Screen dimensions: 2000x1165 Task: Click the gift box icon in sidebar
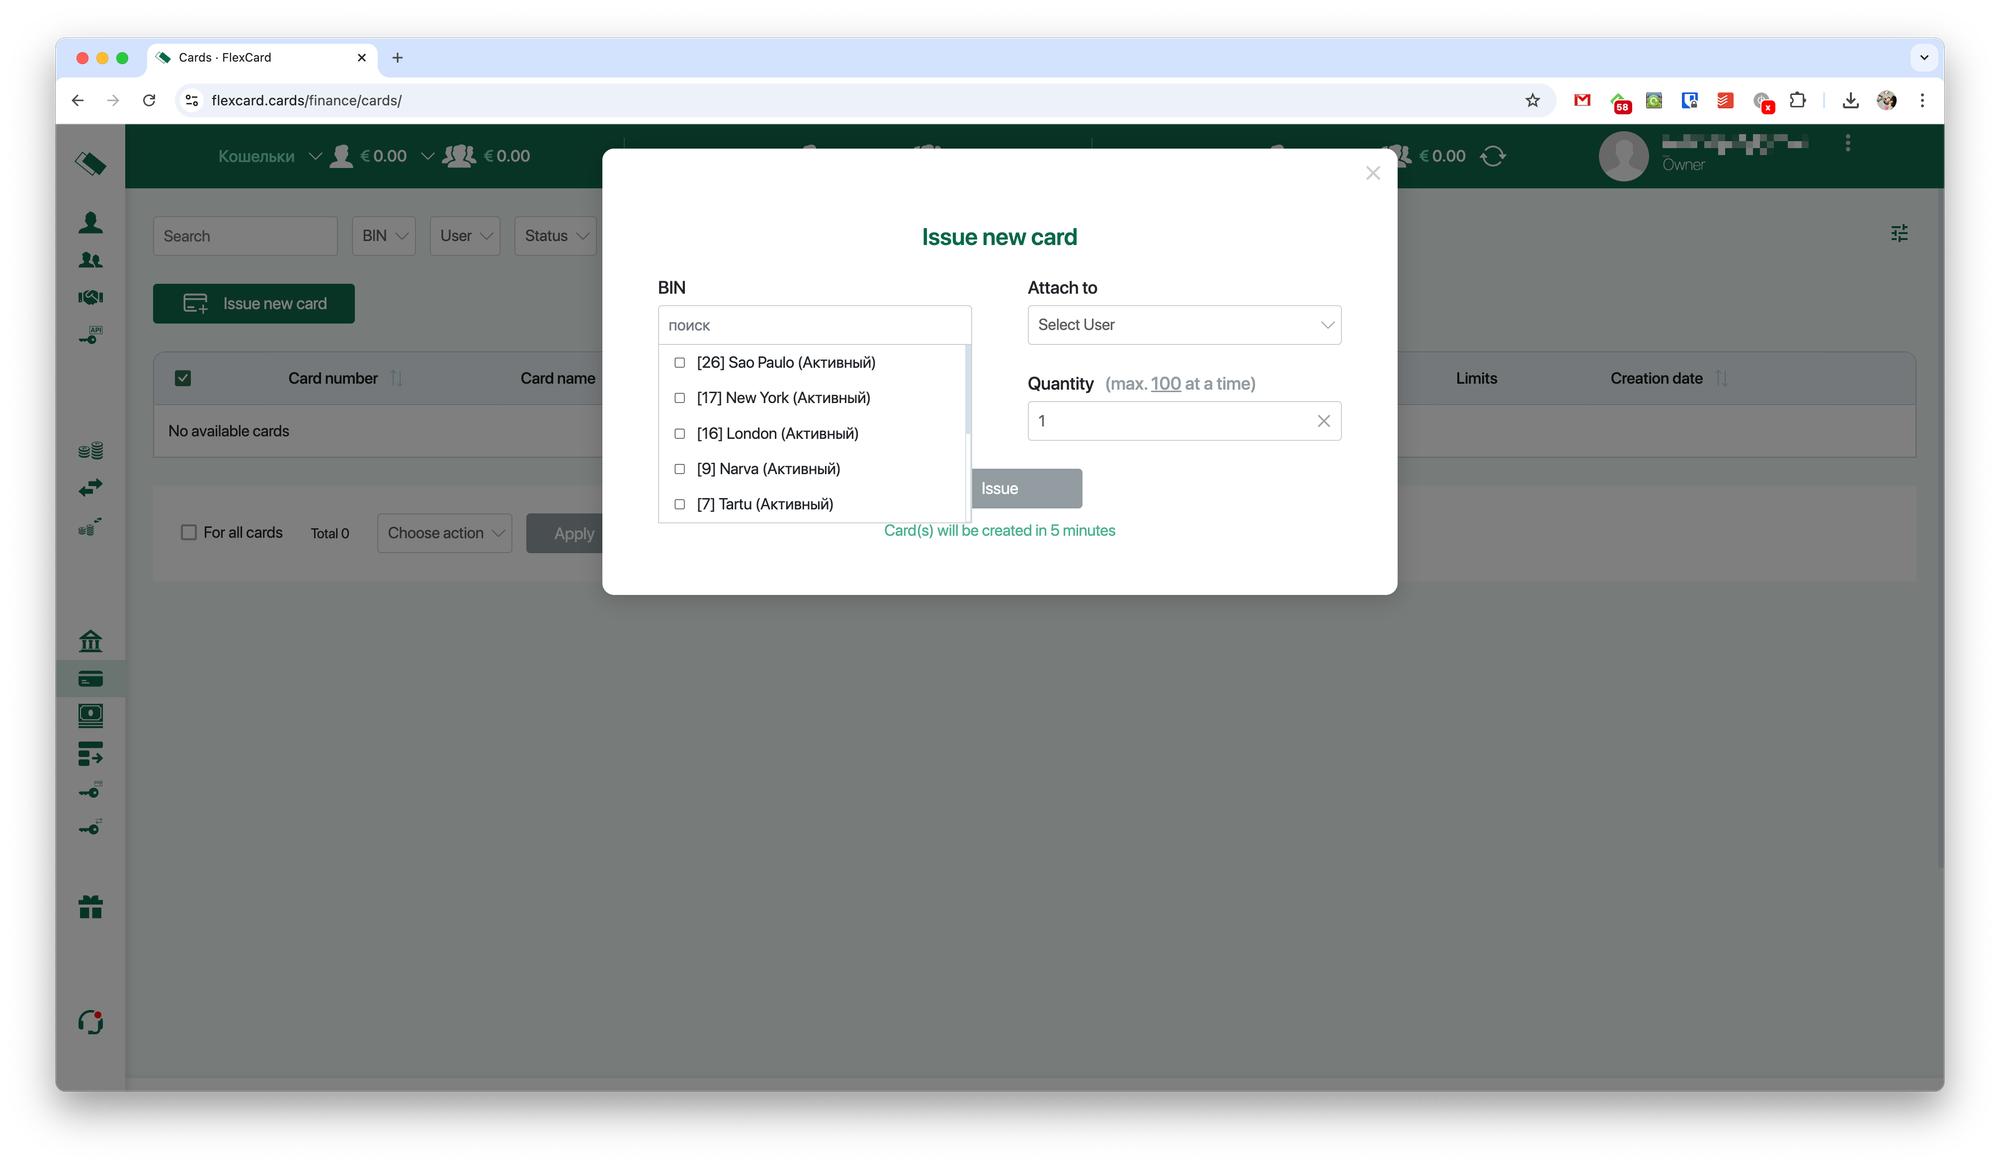click(x=90, y=907)
